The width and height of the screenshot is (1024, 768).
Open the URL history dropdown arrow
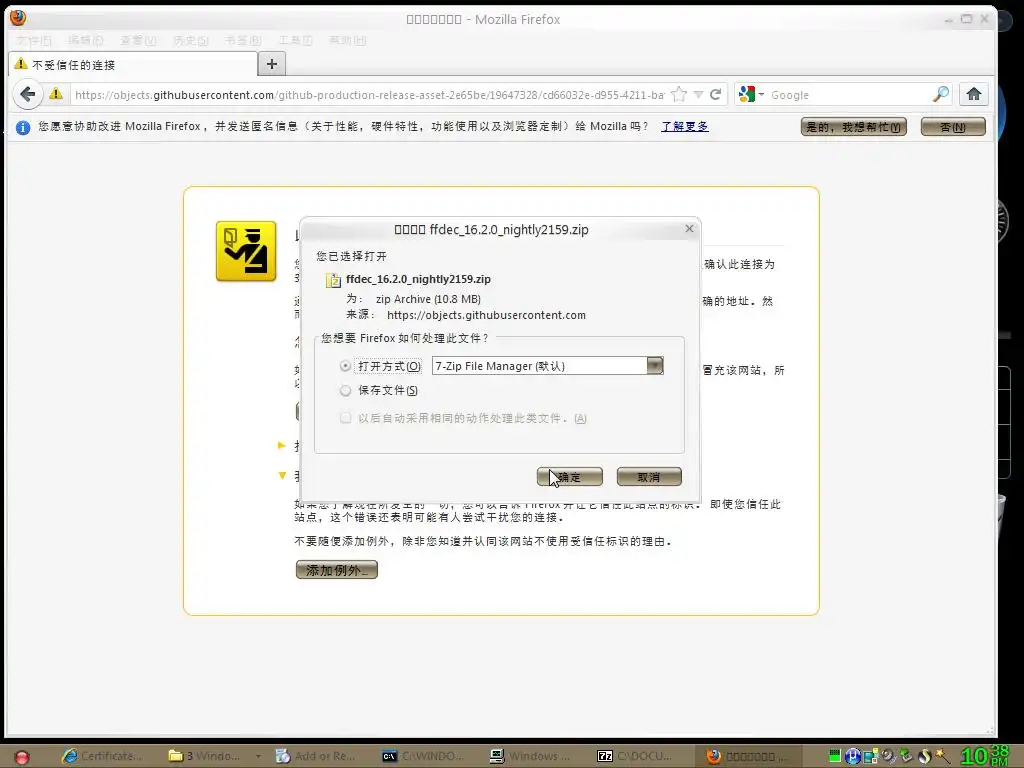coord(698,95)
